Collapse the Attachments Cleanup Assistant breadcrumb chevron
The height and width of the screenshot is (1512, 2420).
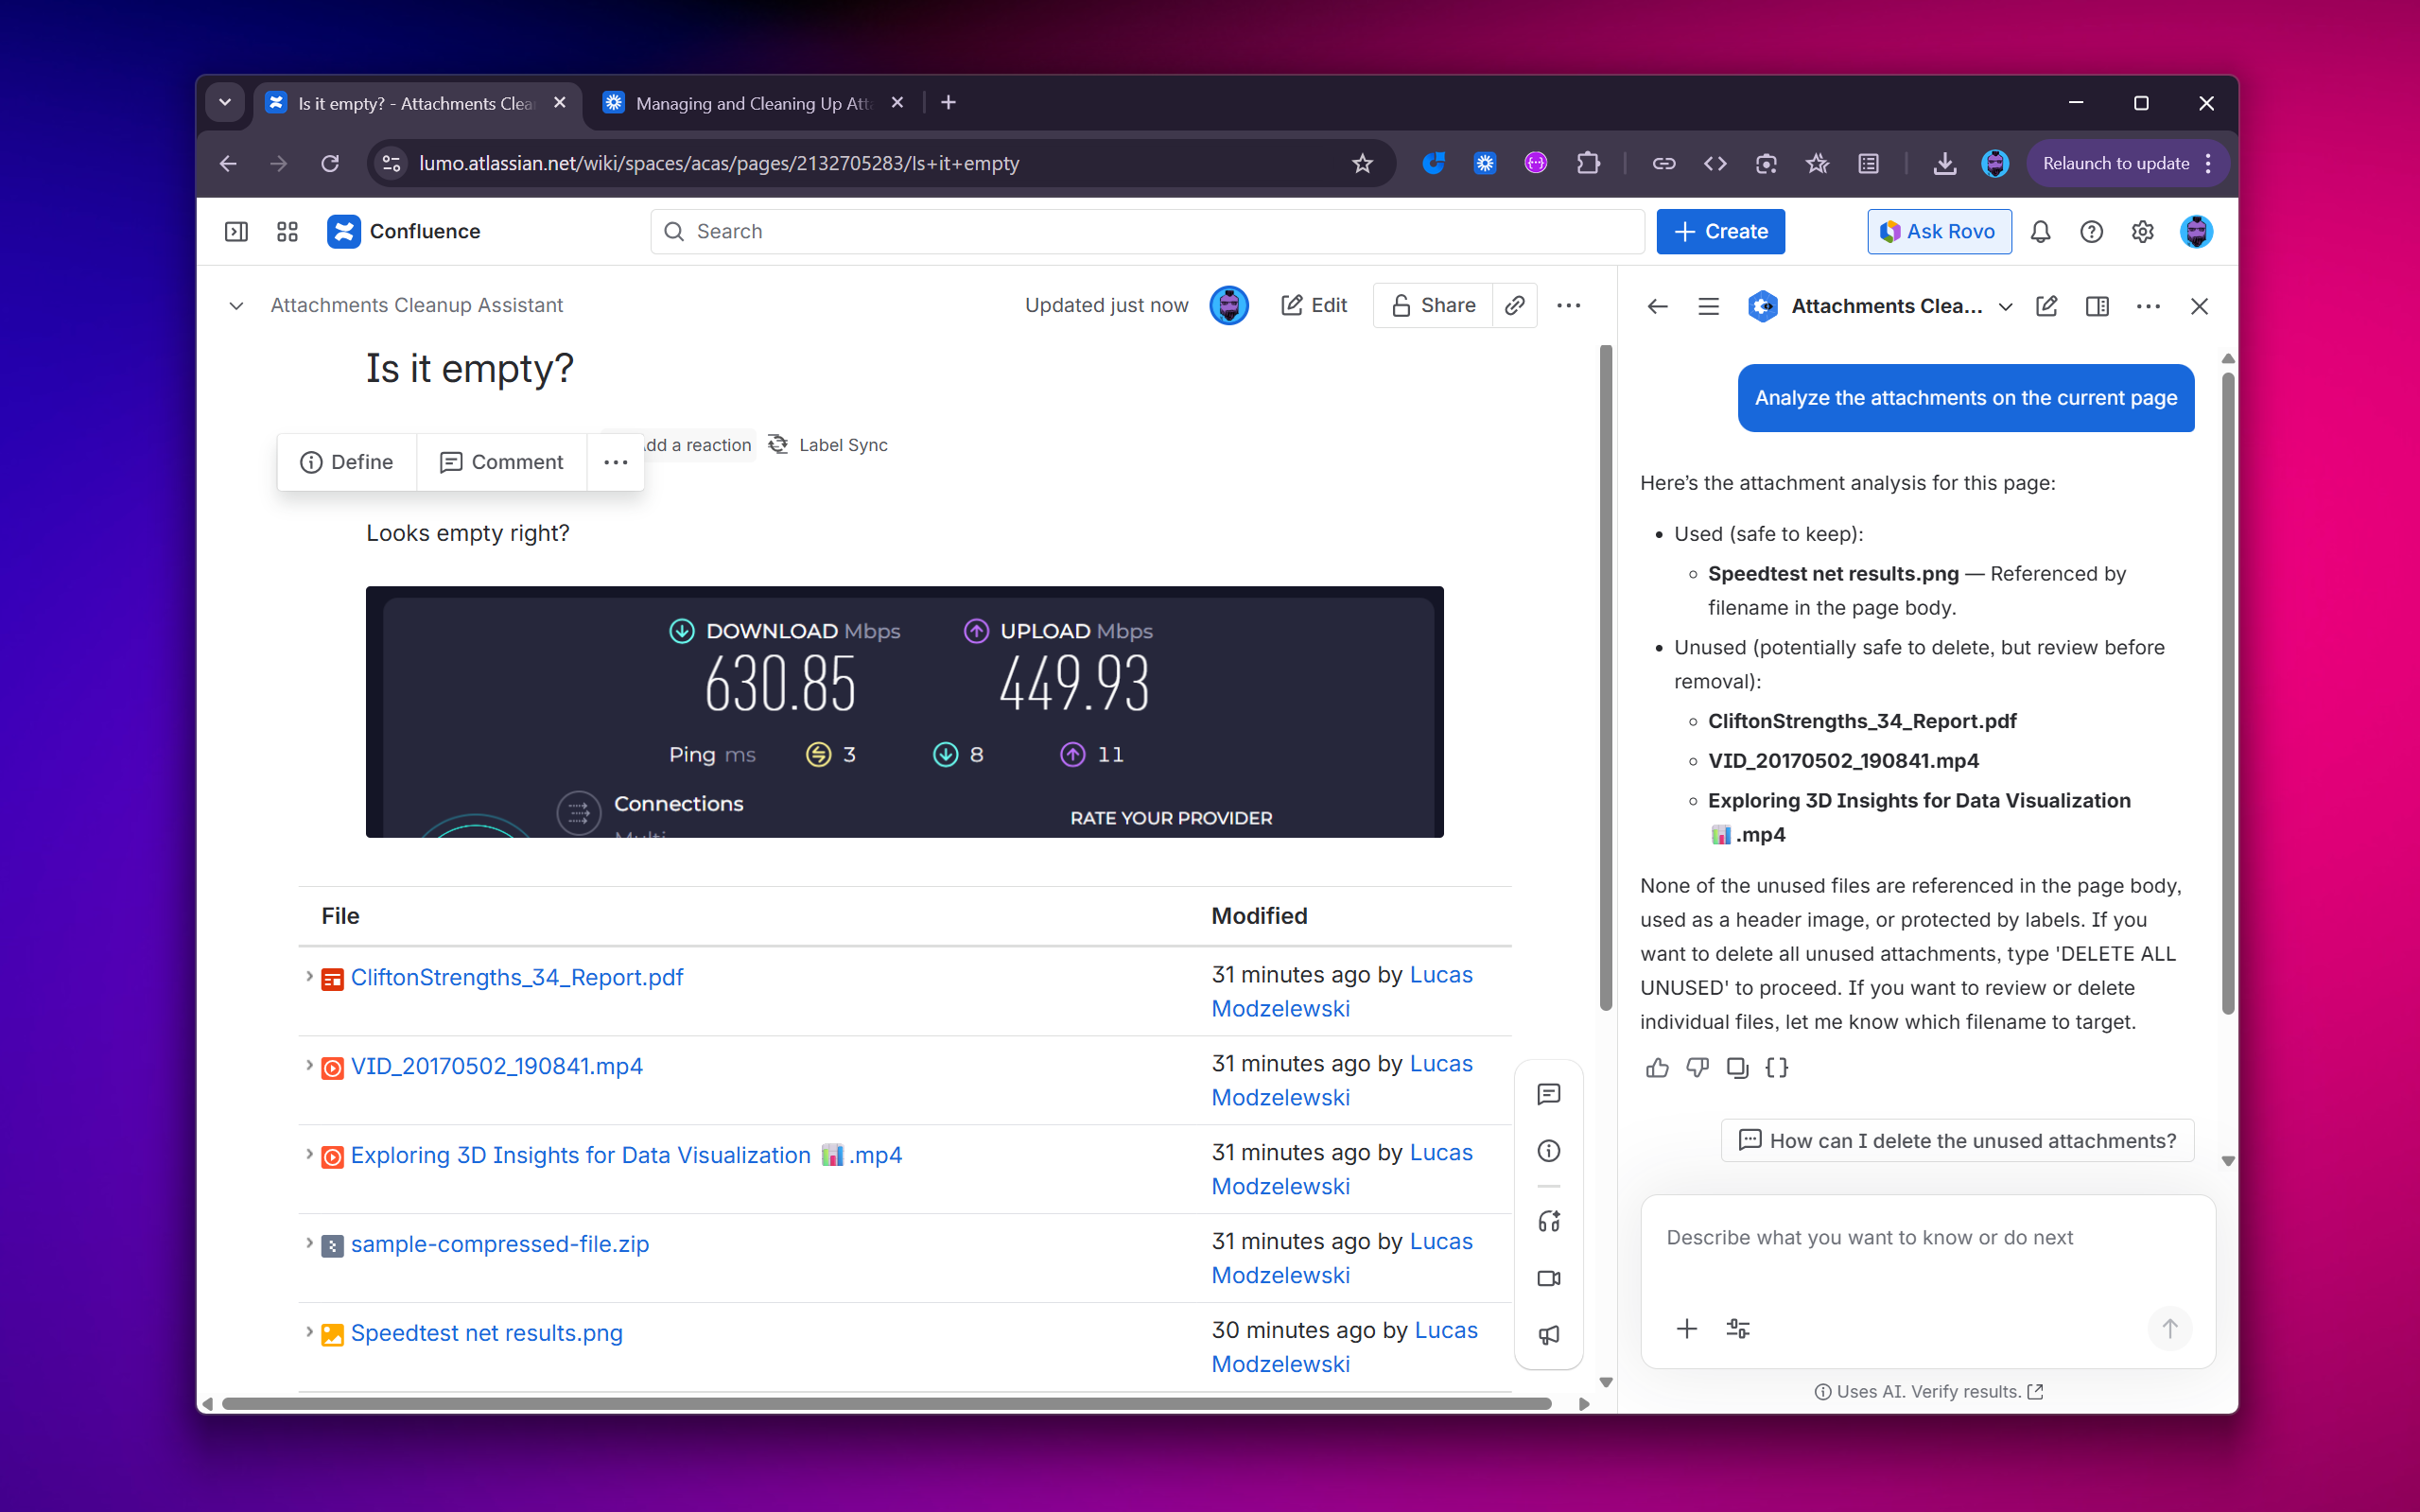236,306
